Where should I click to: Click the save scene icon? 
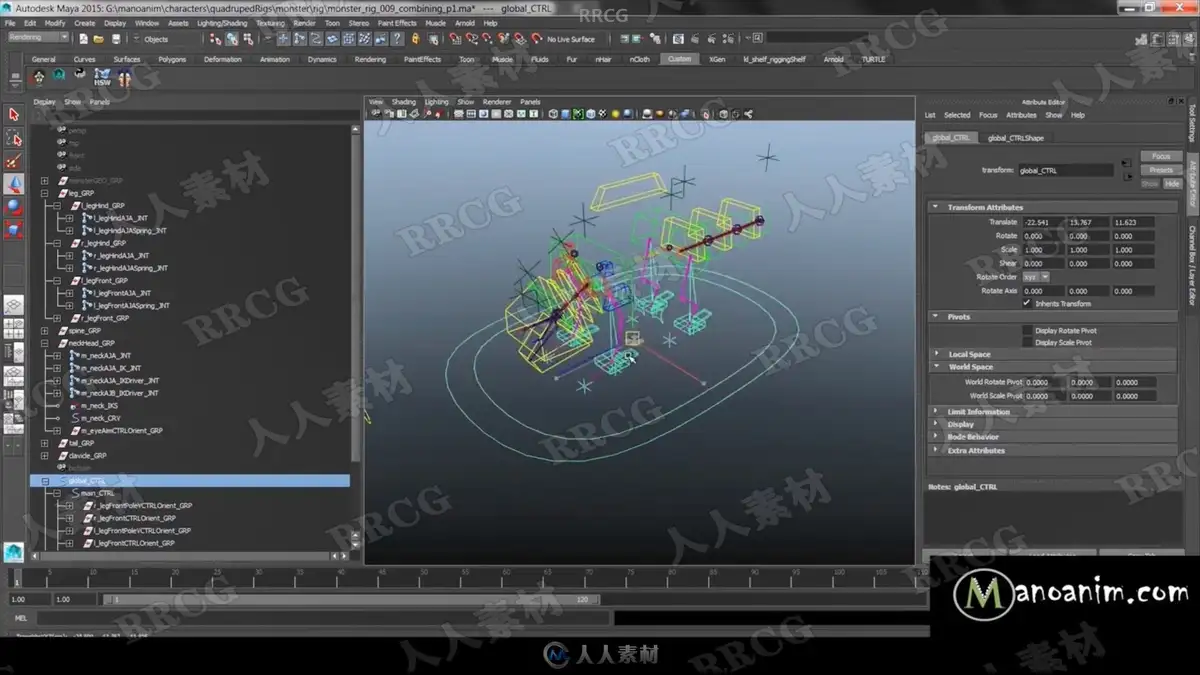pyautogui.click(x=116, y=39)
